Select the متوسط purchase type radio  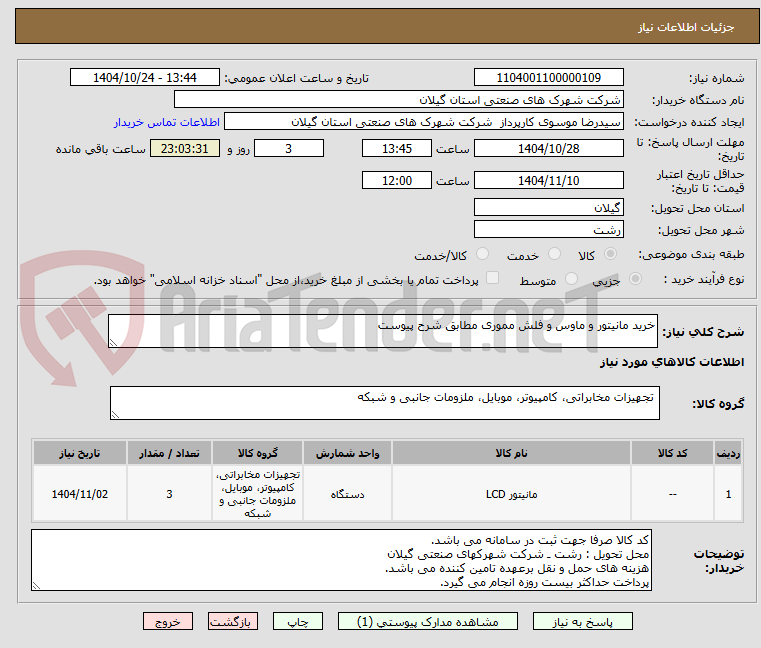point(572,279)
